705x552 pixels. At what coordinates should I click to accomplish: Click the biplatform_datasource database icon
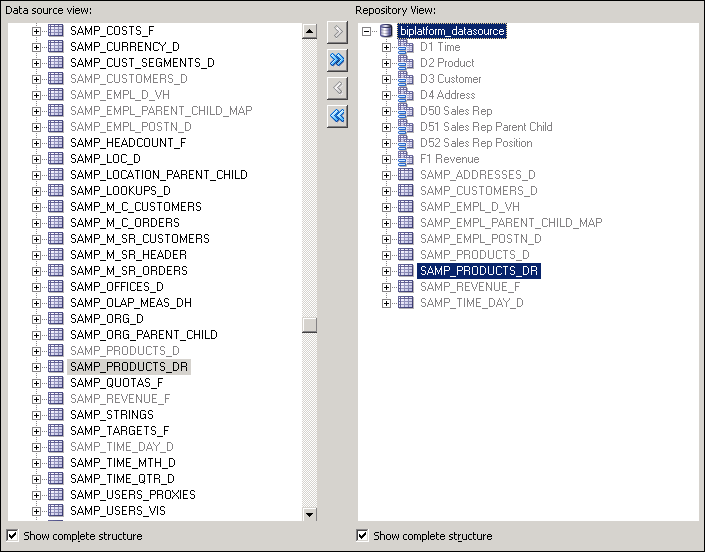tap(386, 31)
